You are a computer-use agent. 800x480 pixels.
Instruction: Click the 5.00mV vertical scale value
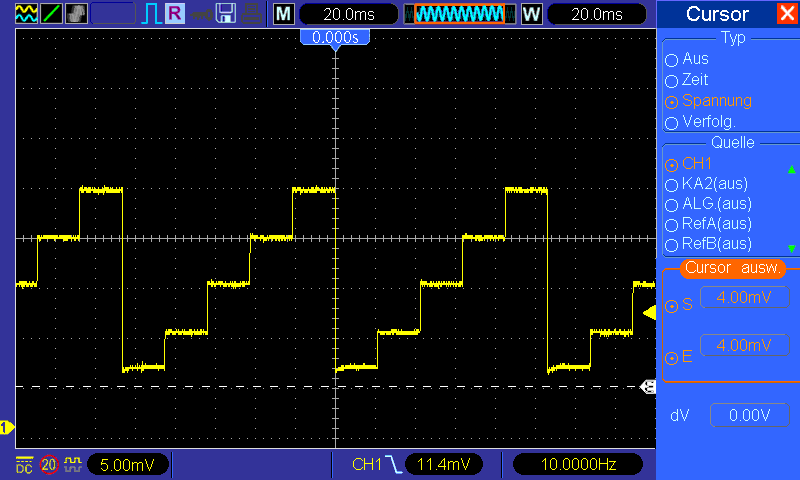[x=128, y=465]
